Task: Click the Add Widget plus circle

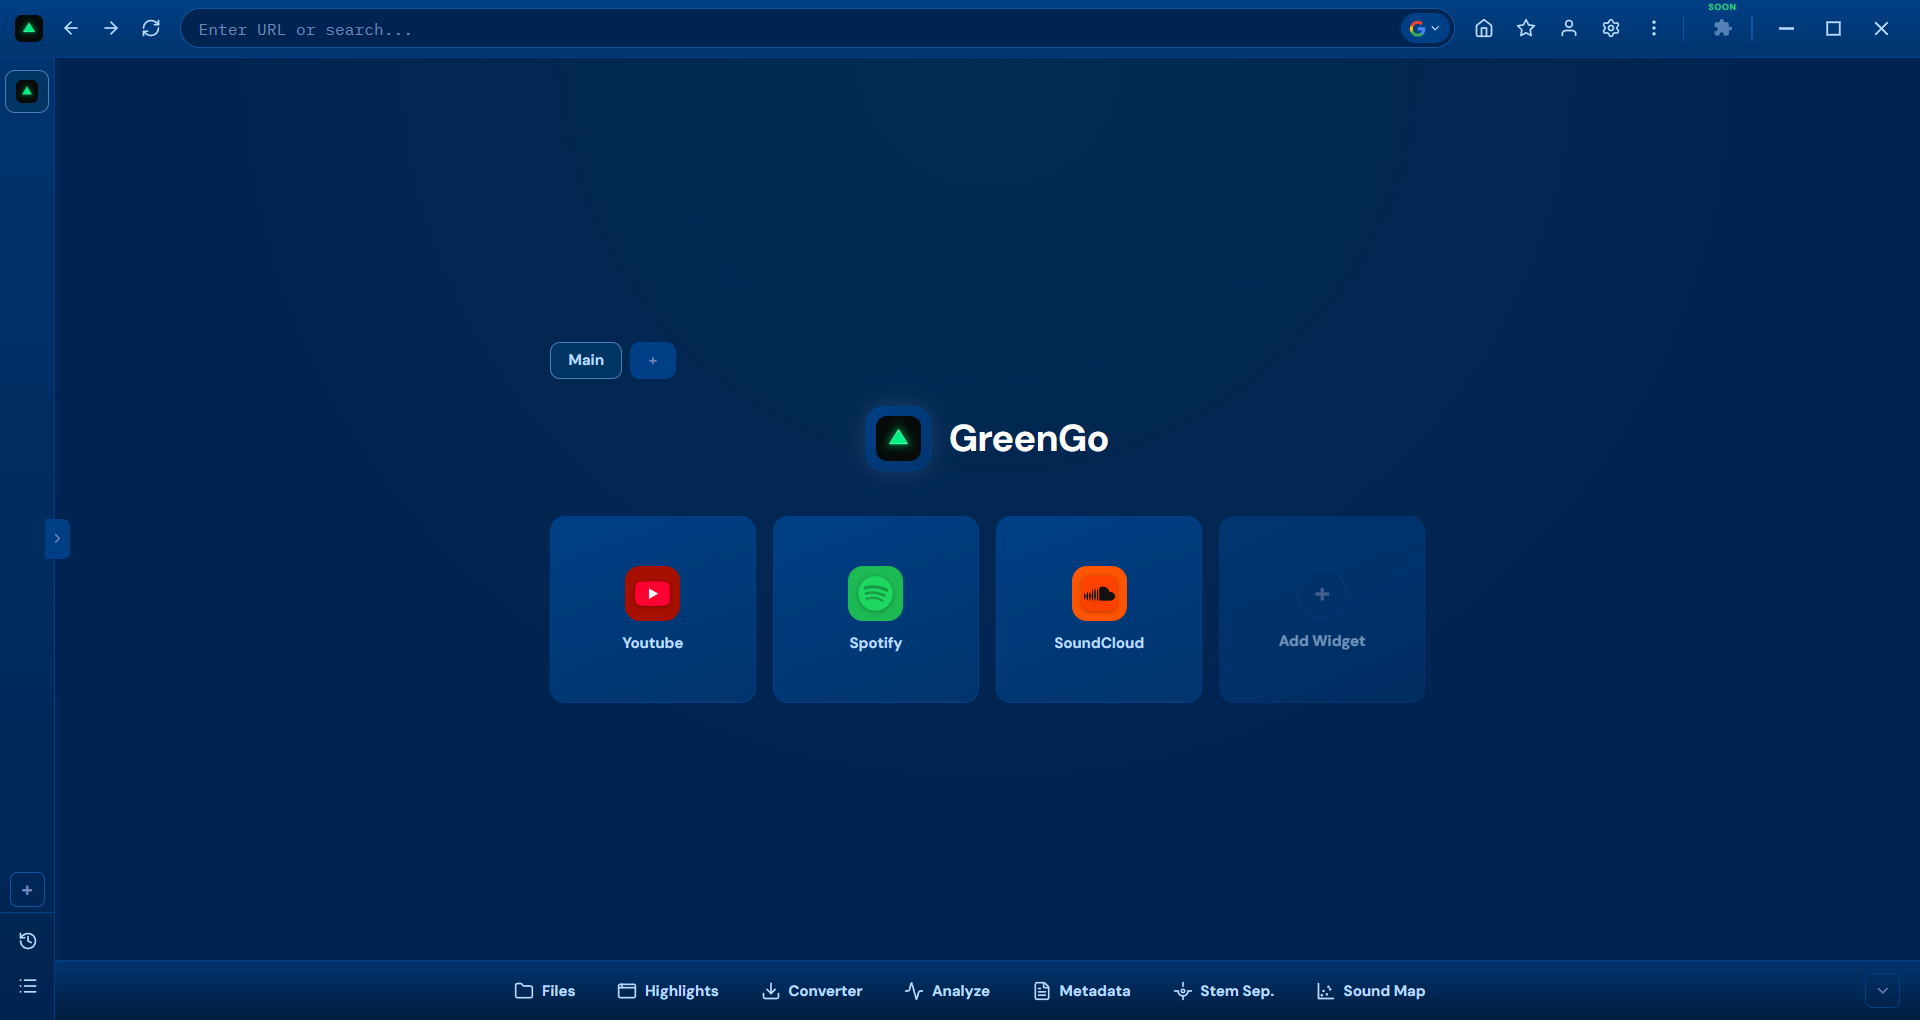Action: [x=1322, y=594]
